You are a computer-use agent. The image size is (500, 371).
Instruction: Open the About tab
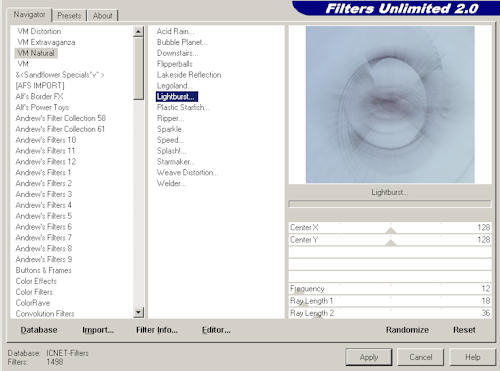click(102, 15)
